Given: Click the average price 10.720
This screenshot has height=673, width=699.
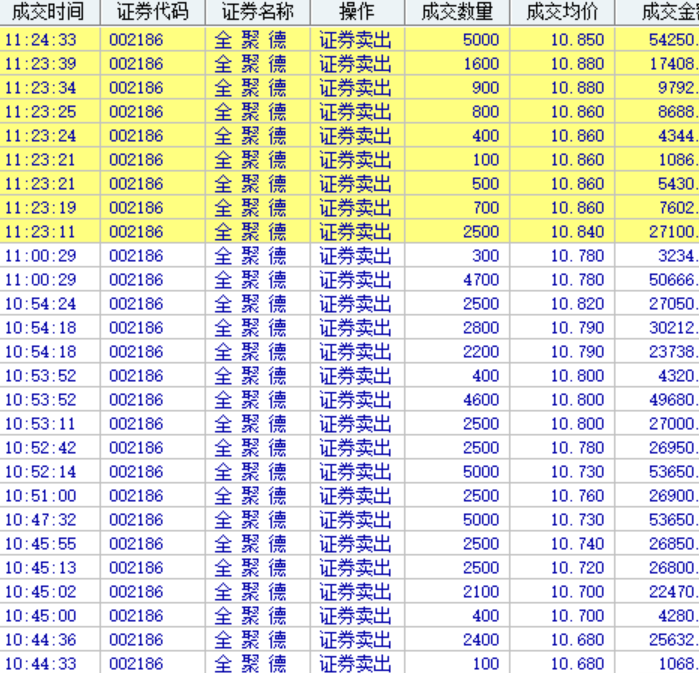Looking at the screenshot, I should [x=577, y=568].
